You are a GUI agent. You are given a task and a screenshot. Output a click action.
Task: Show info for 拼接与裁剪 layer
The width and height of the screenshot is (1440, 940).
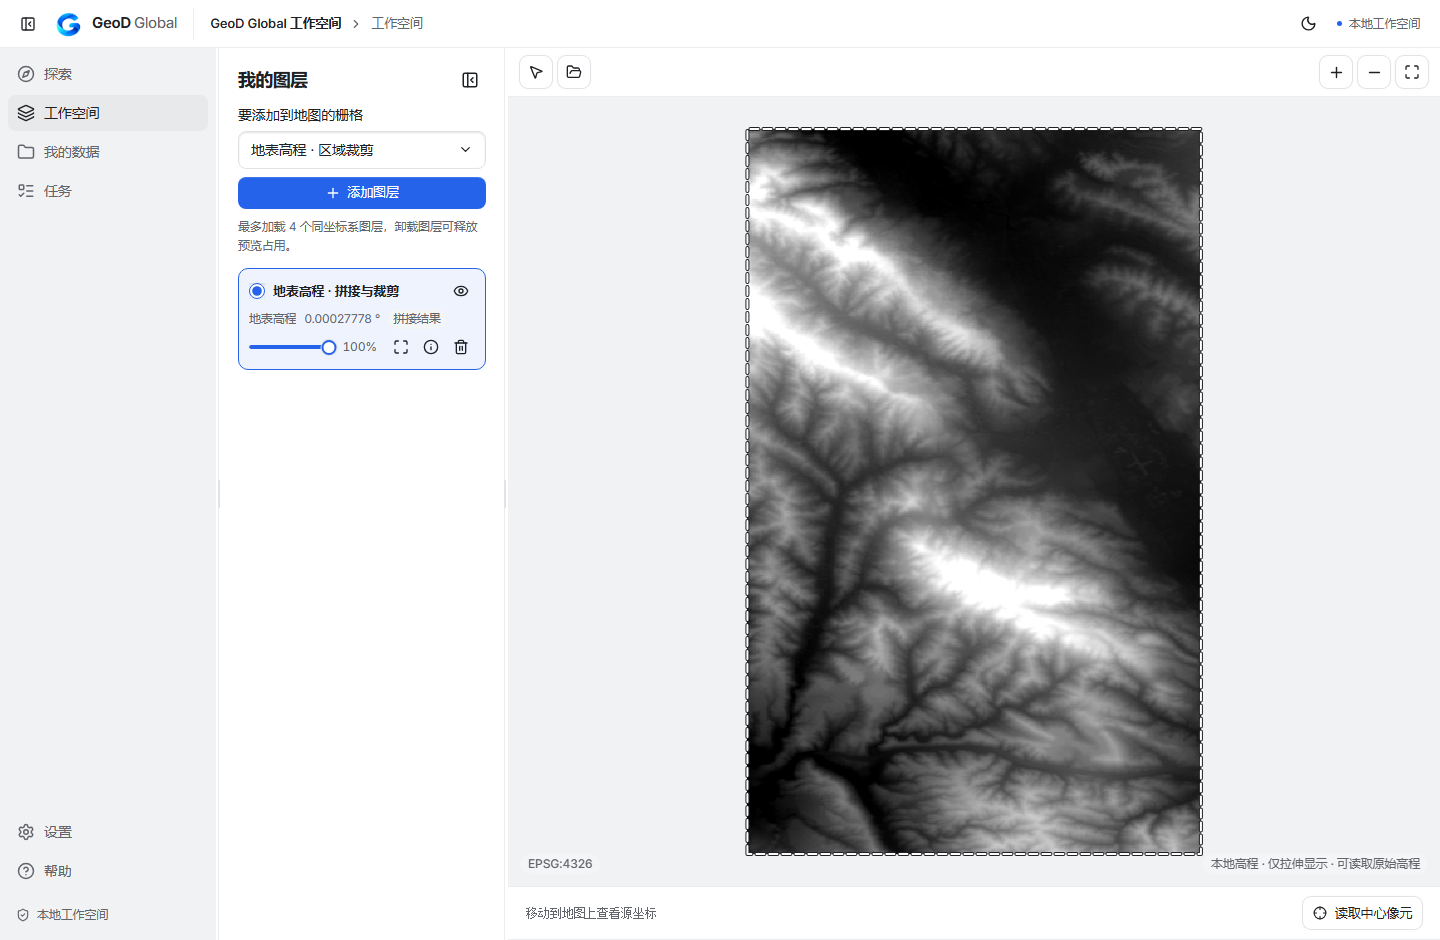(x=431, y=347)
